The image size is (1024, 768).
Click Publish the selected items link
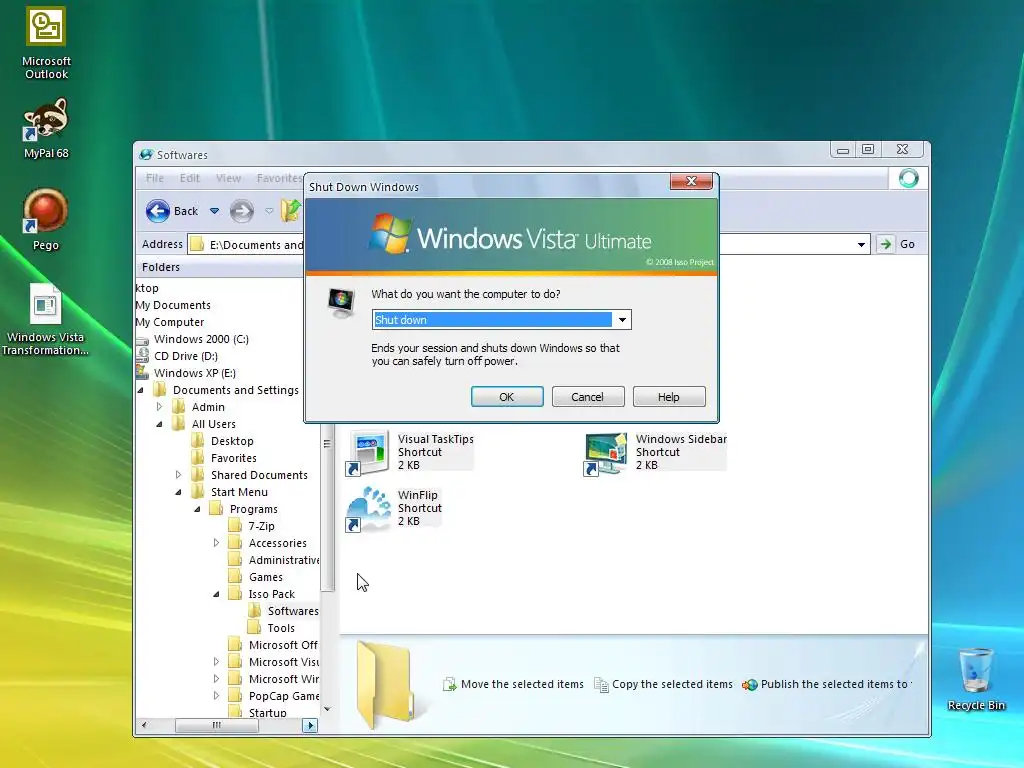click(x=826, y=684)
